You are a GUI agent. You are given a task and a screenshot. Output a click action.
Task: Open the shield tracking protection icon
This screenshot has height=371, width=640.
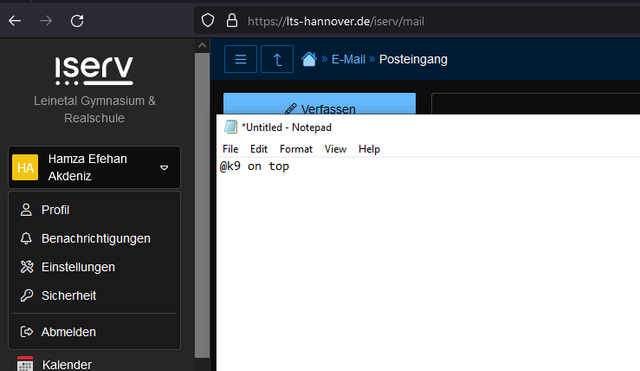pos(208,20)
